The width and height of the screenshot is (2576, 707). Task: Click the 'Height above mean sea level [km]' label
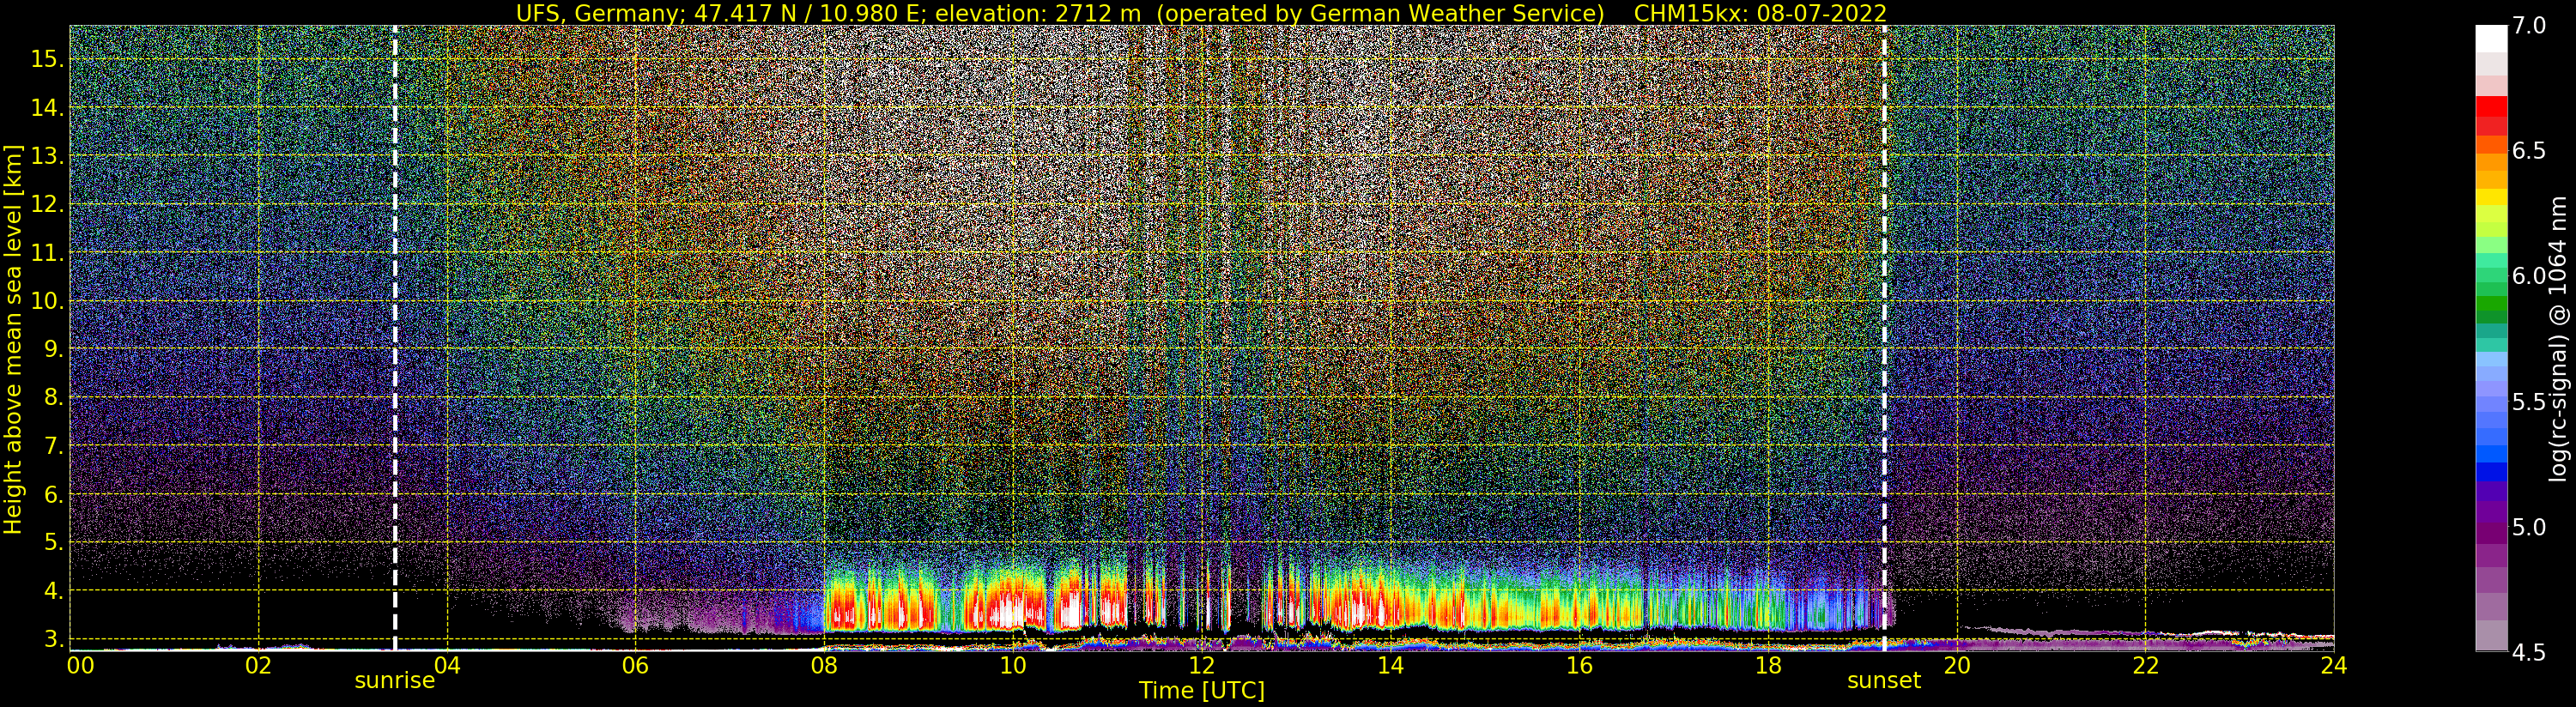[x=13, y=338]
